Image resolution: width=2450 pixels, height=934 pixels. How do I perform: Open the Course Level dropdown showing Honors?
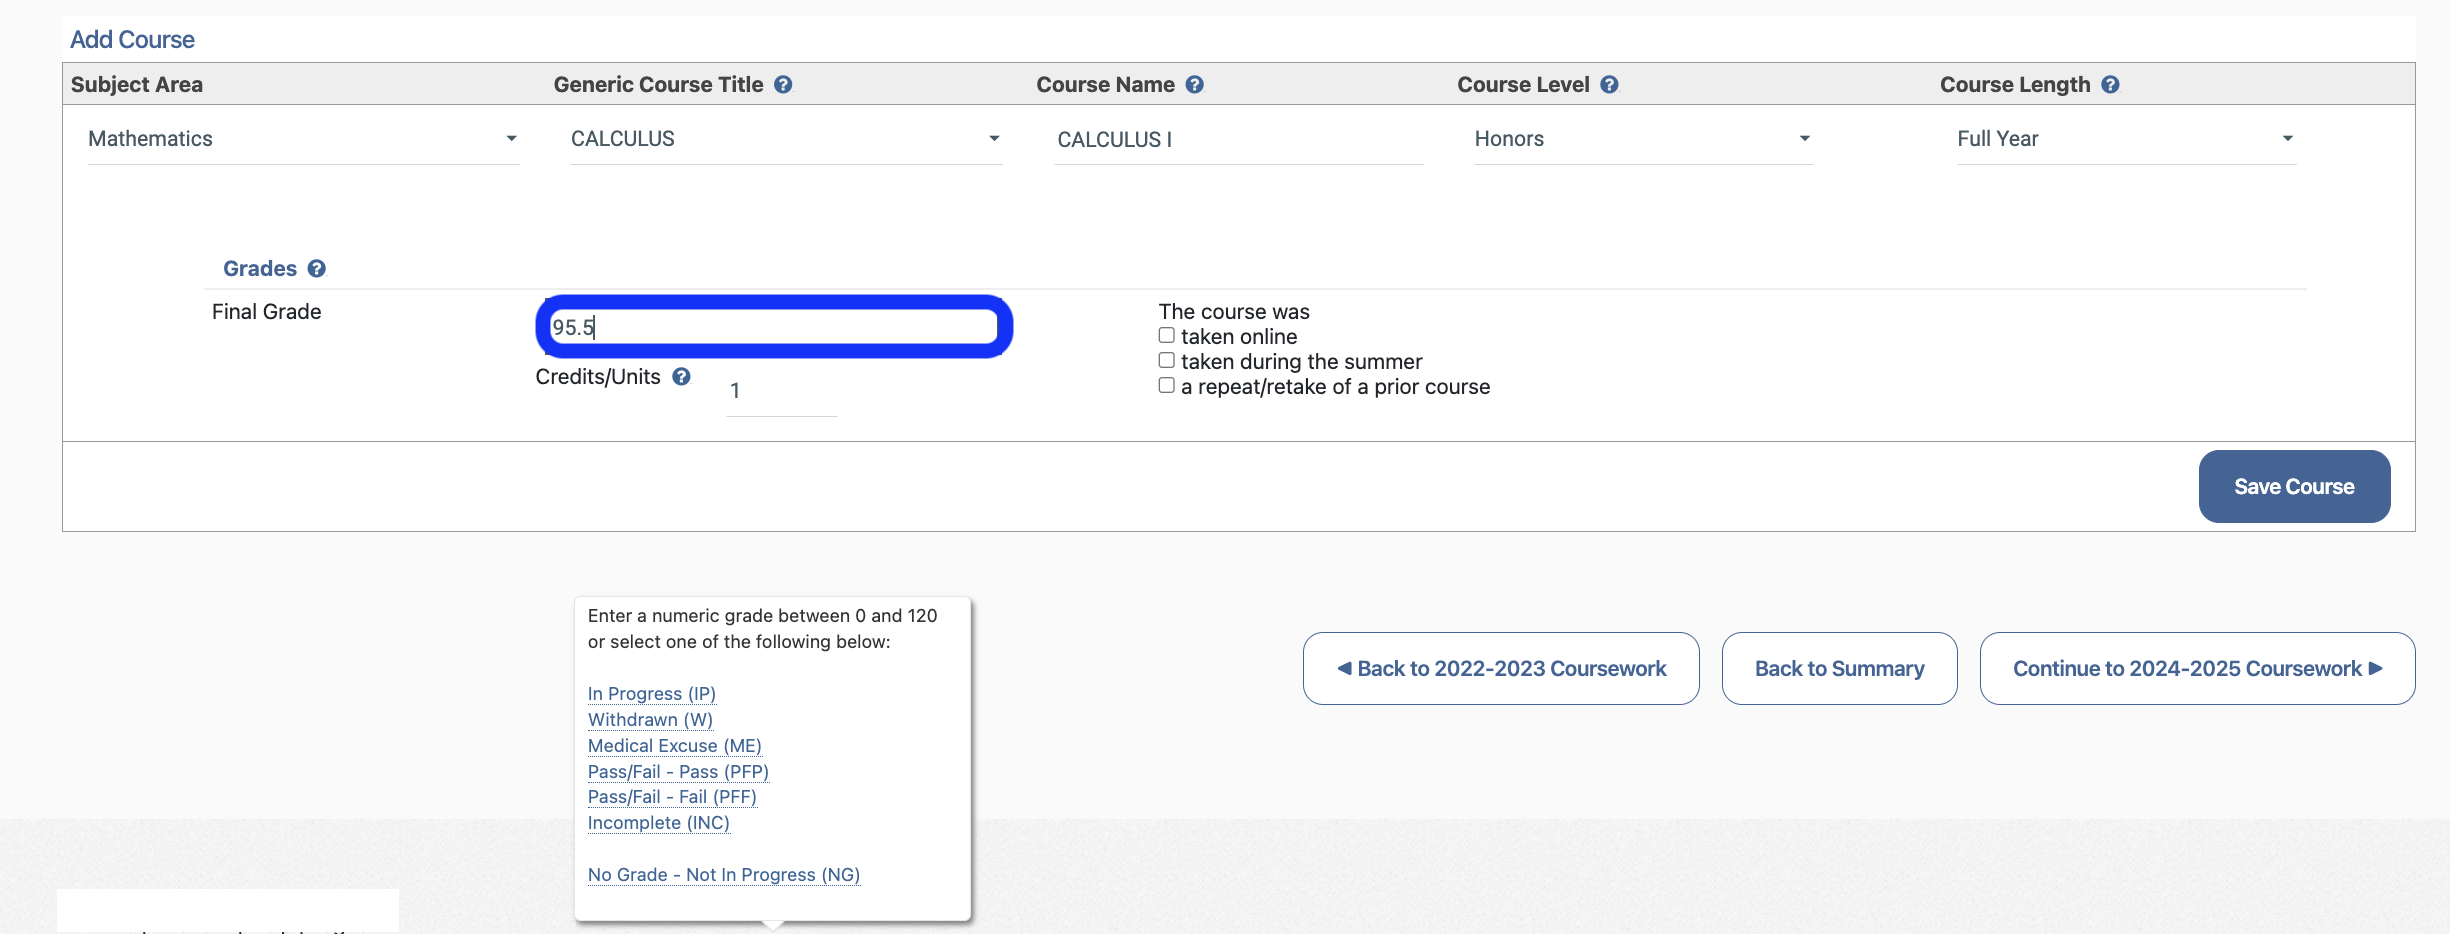point(1642,139)
